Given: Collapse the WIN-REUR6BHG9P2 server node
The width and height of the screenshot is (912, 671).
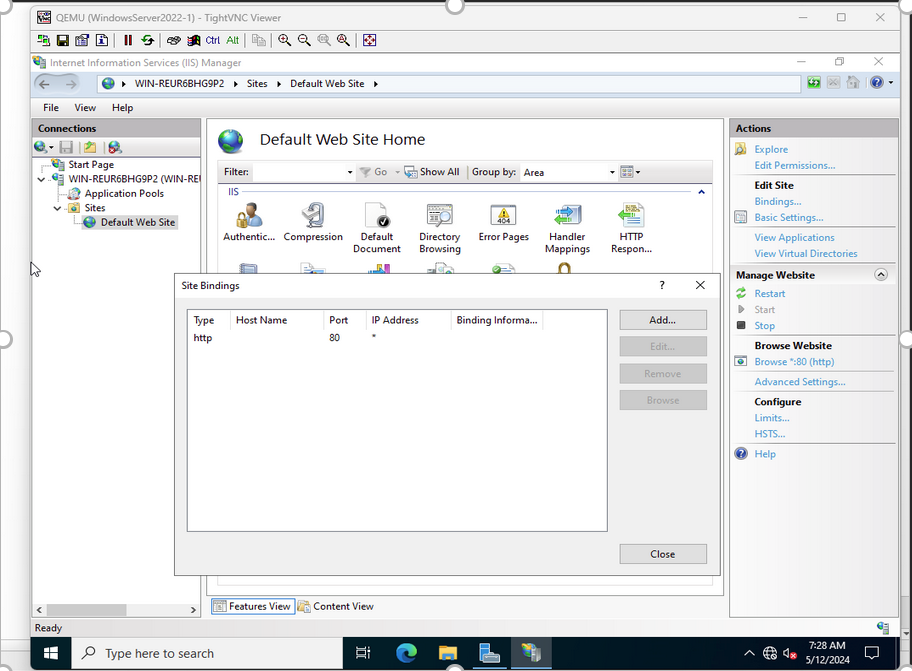Looking at the screenshot, I should pos(41,179).
